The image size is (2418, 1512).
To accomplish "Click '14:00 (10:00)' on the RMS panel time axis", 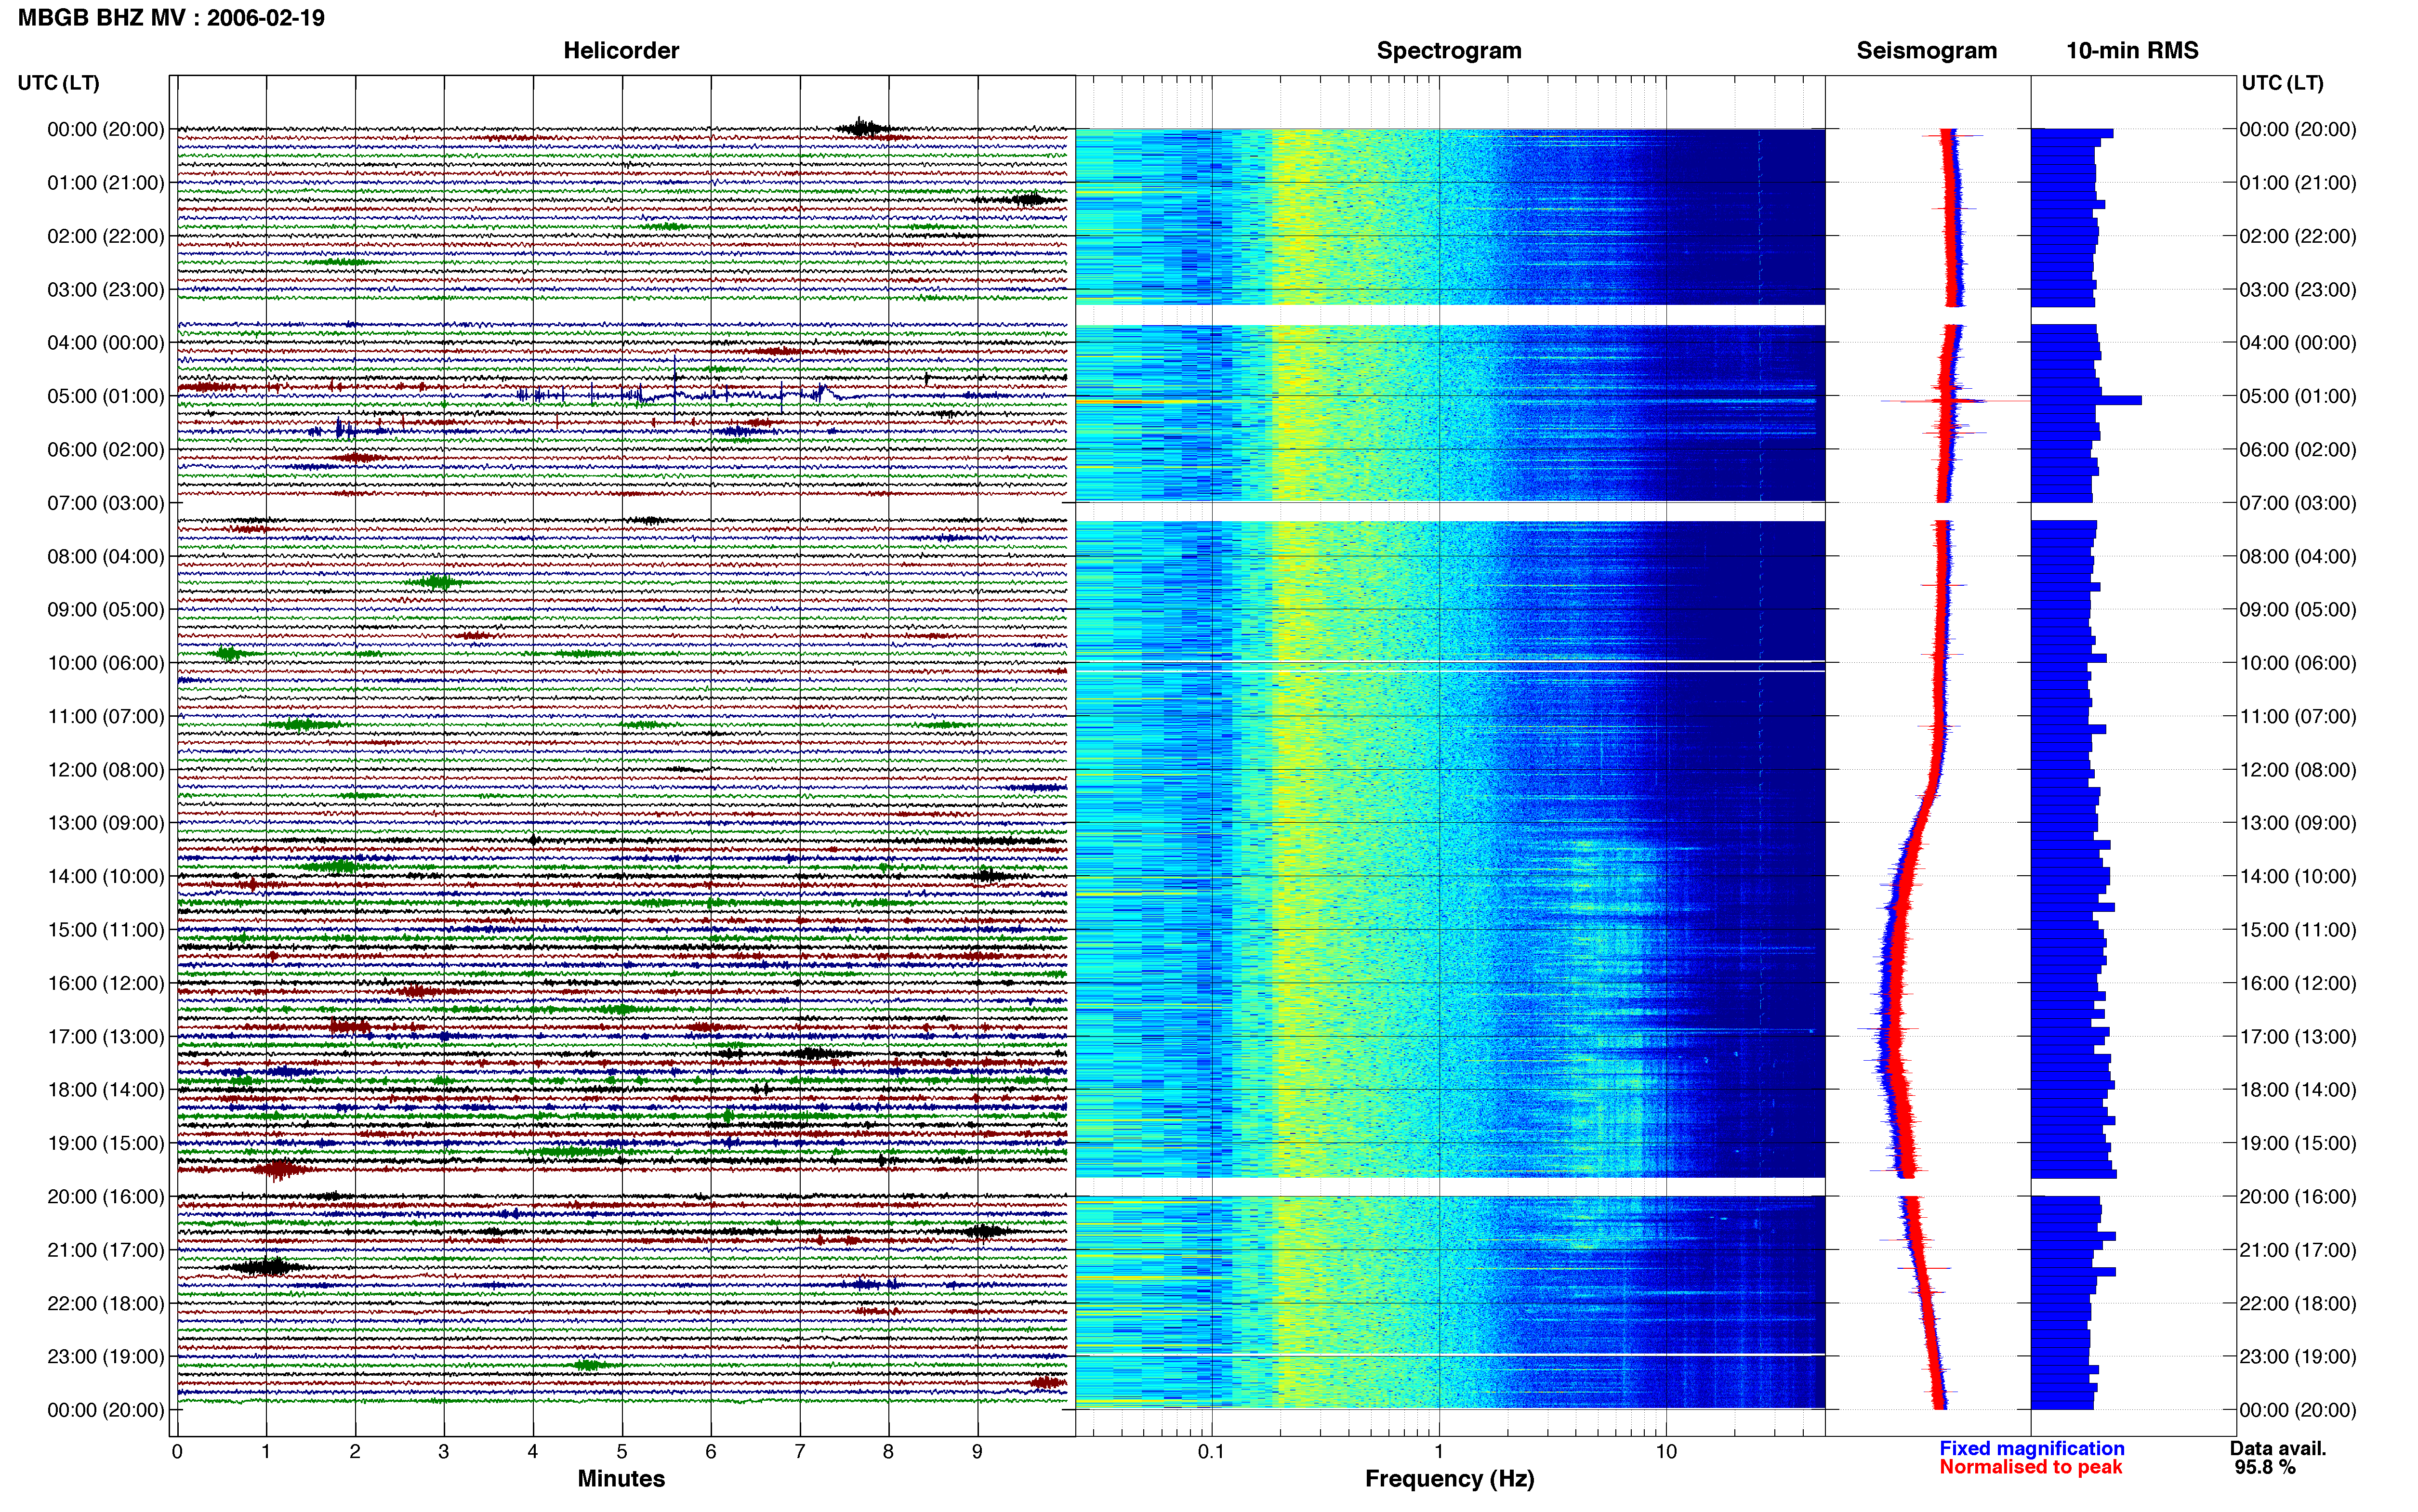I will coord(2298,876).
